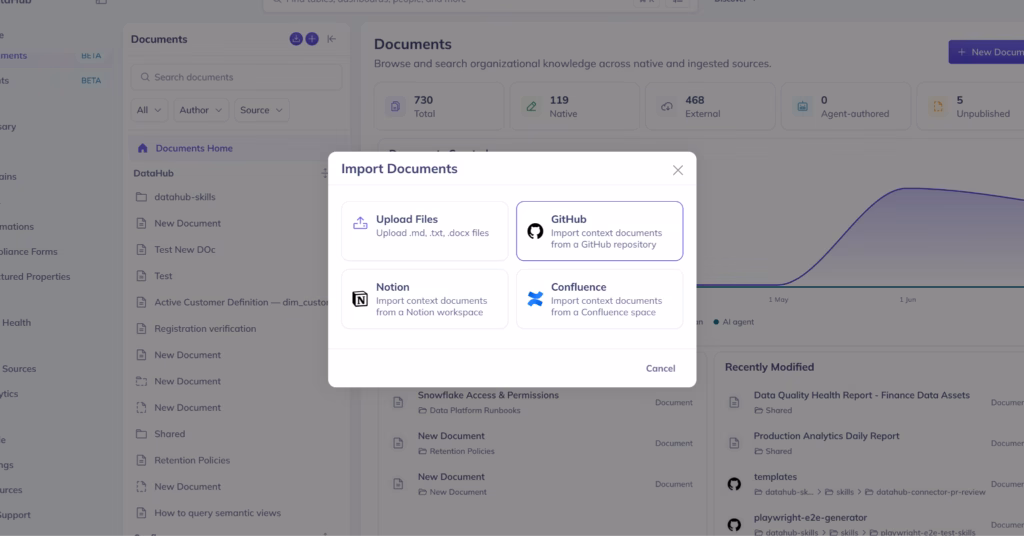Screen dimensions: 1024x536
Task: Click the import documents icon in sidebar header
Action: click(296, 39)
